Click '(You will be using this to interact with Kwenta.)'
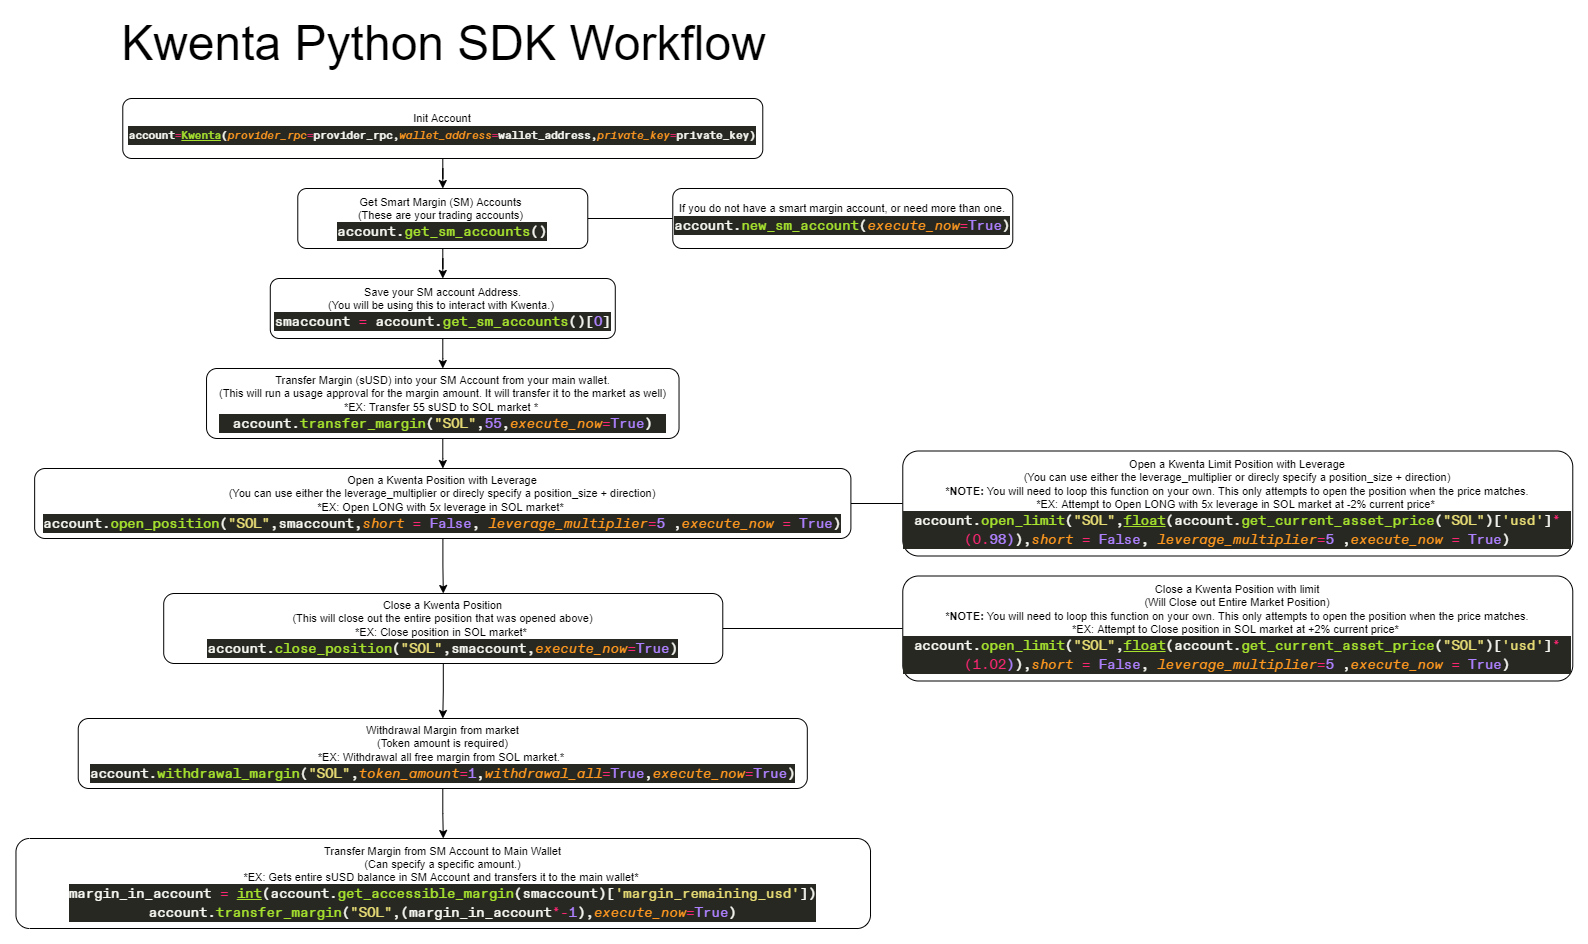Image resolution: width=1588 pixels, height=944 pixels. click(441, 305)
